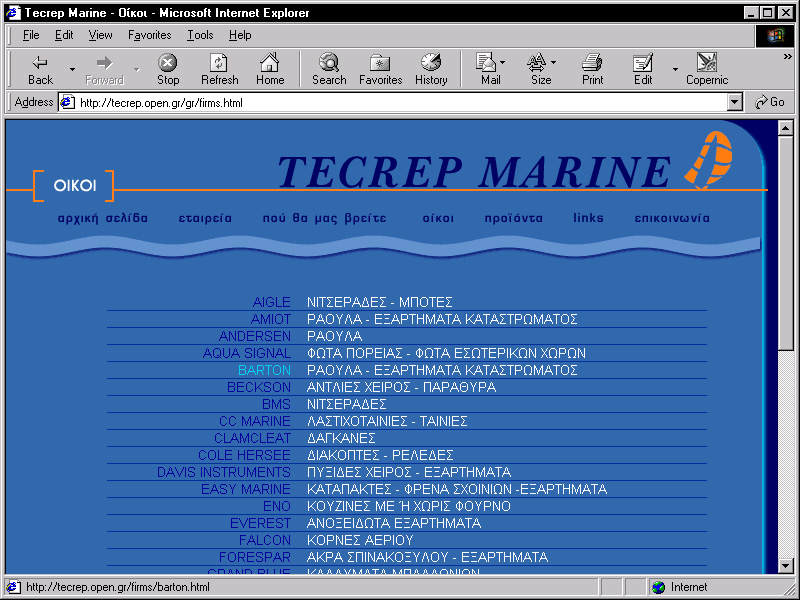Viewport: 800px width, 600px height.
Task: Click the Mail toolbar icon
Action: click(x=486, y=62)
